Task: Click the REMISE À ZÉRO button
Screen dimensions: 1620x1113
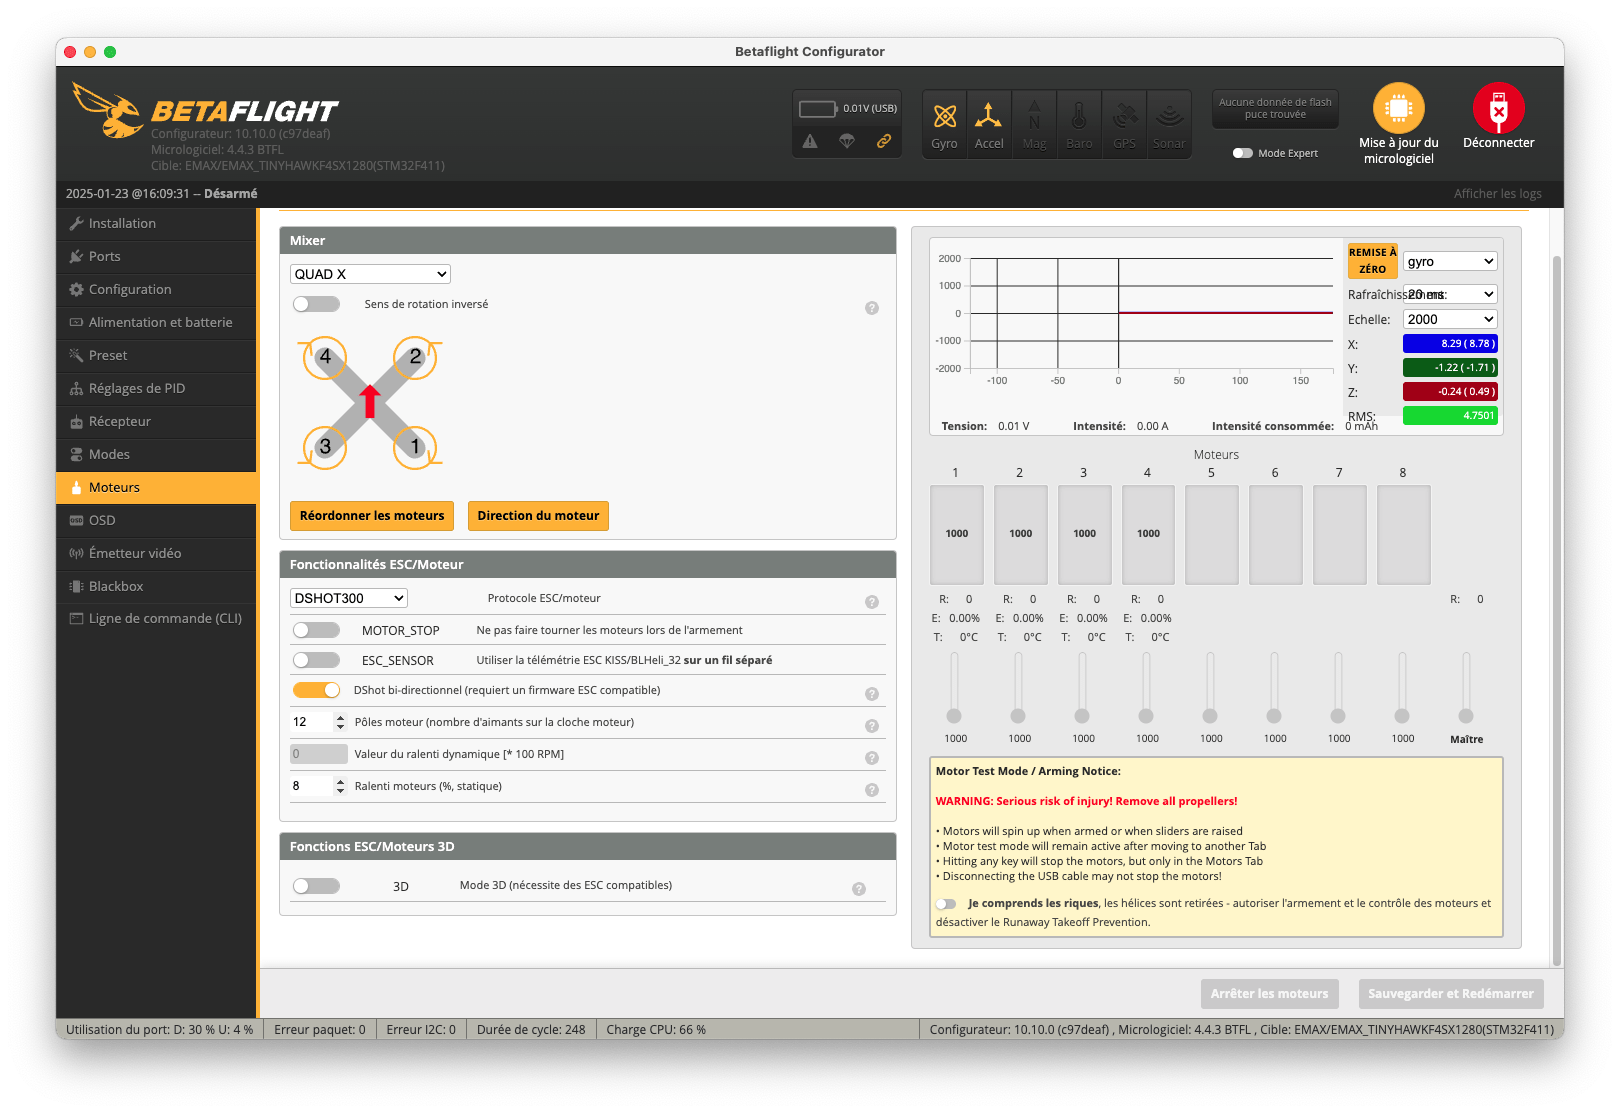Action: [x=1372, y=261]
